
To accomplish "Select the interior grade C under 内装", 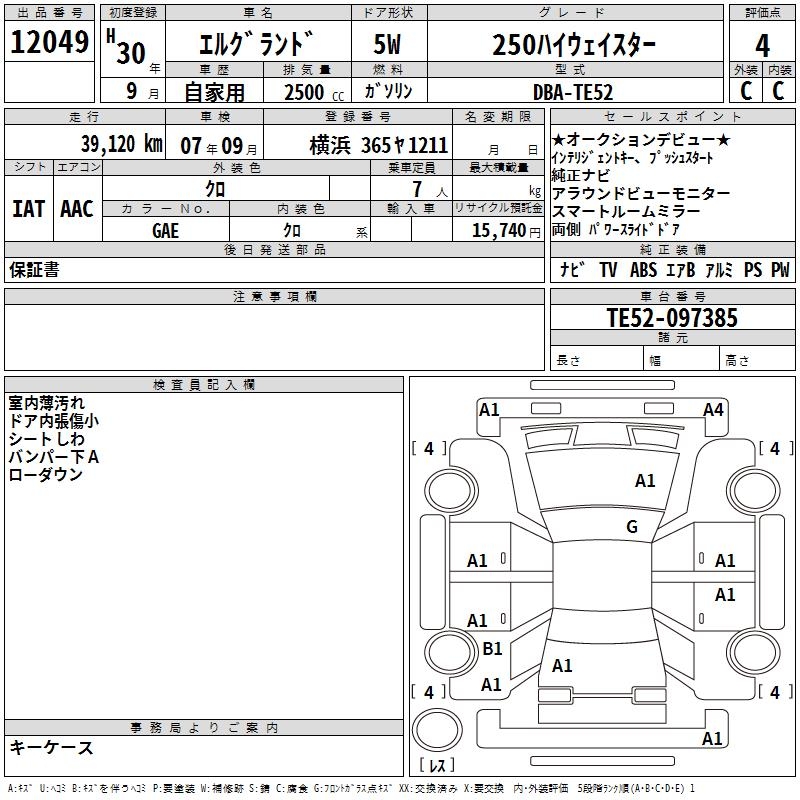I will [x=778, y=90].
